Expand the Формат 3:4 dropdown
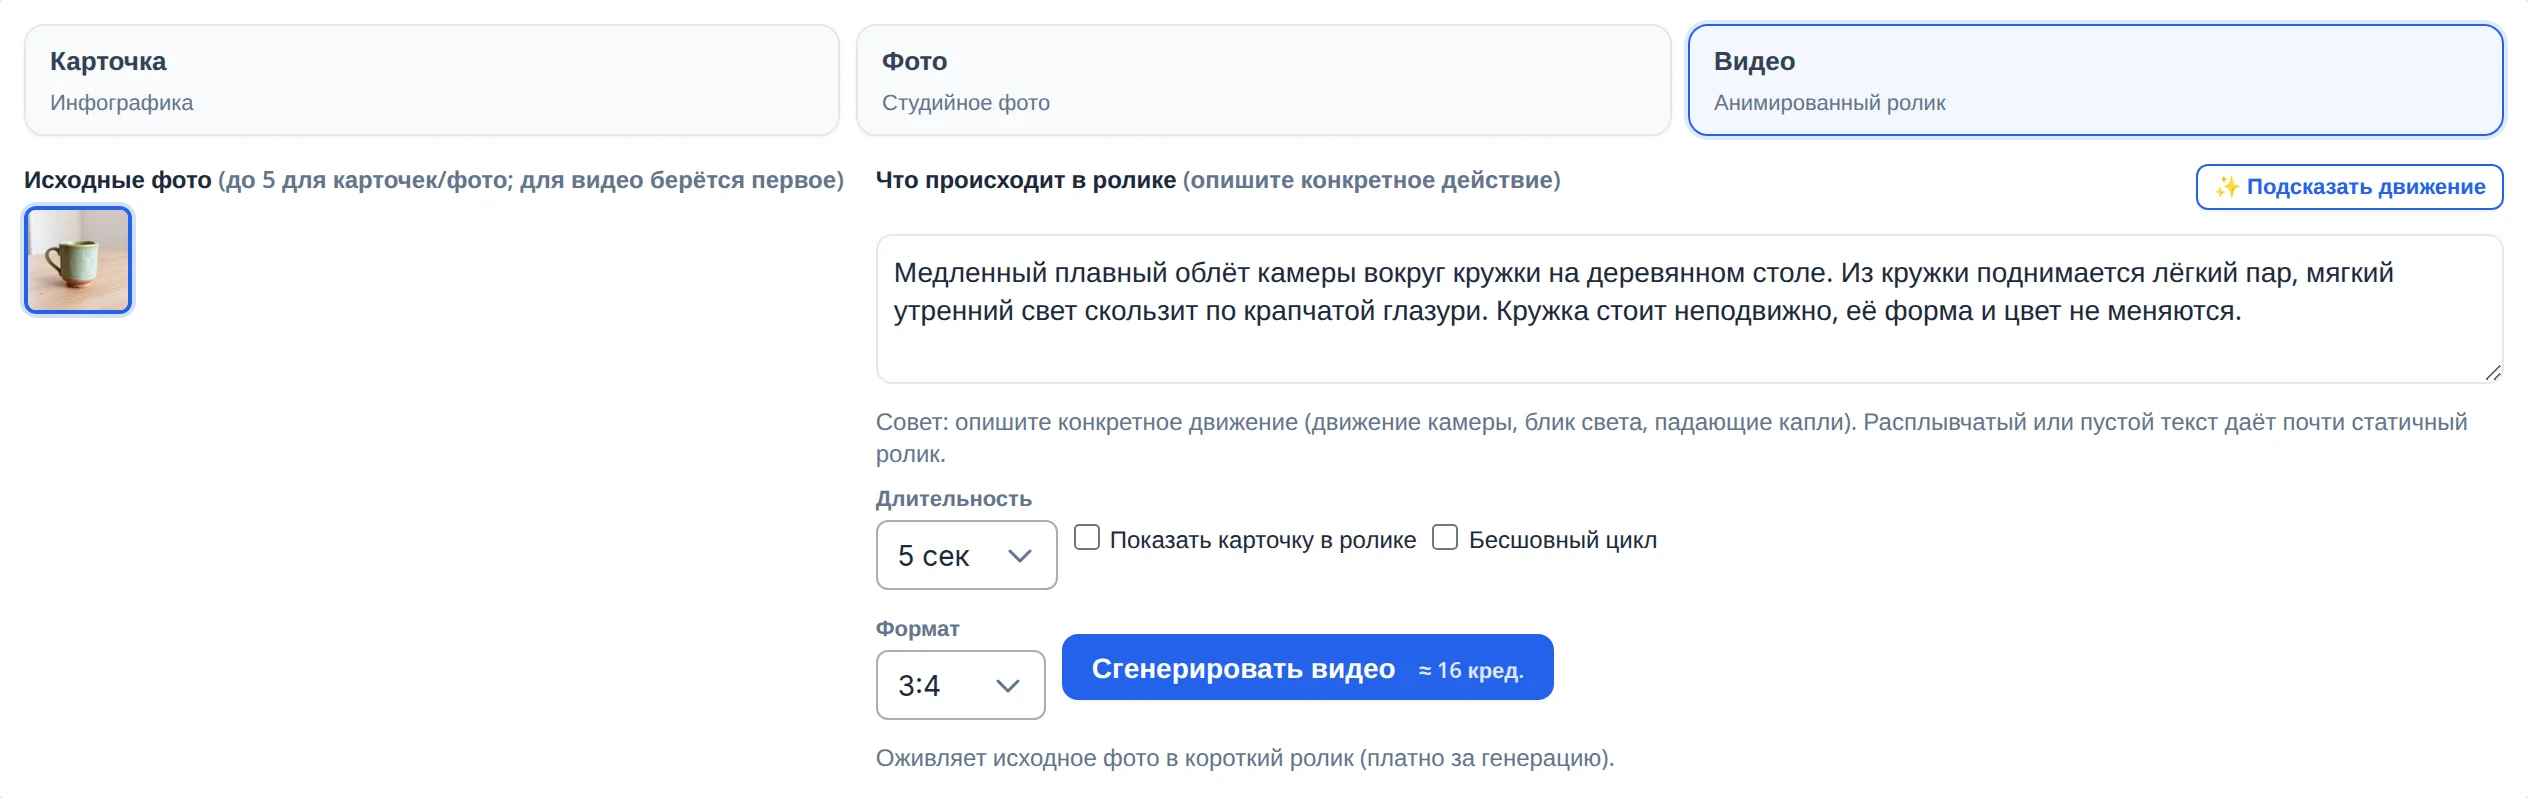Screen dimensions: 2528x798 (960, 685)
